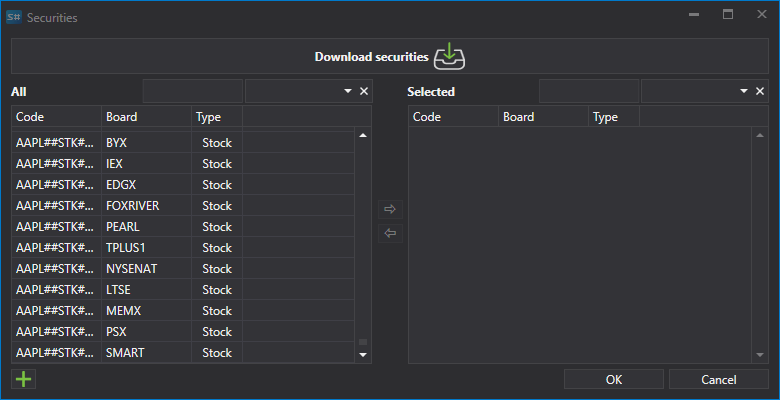
Task: Select the AAPL row with board LTSE
Action: (x=183, y=289)
